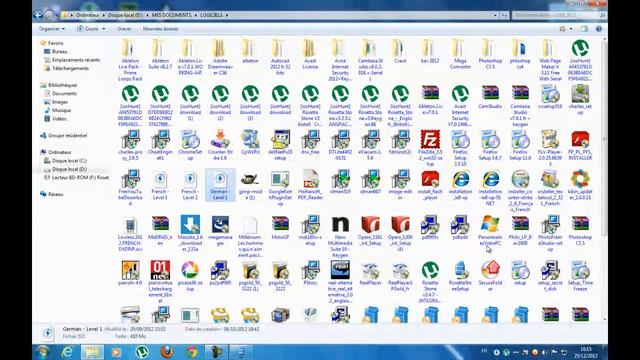
Task: Select the Nero Multimedia Suite 10 Keygen icon
Action: [x=340, y=224]
